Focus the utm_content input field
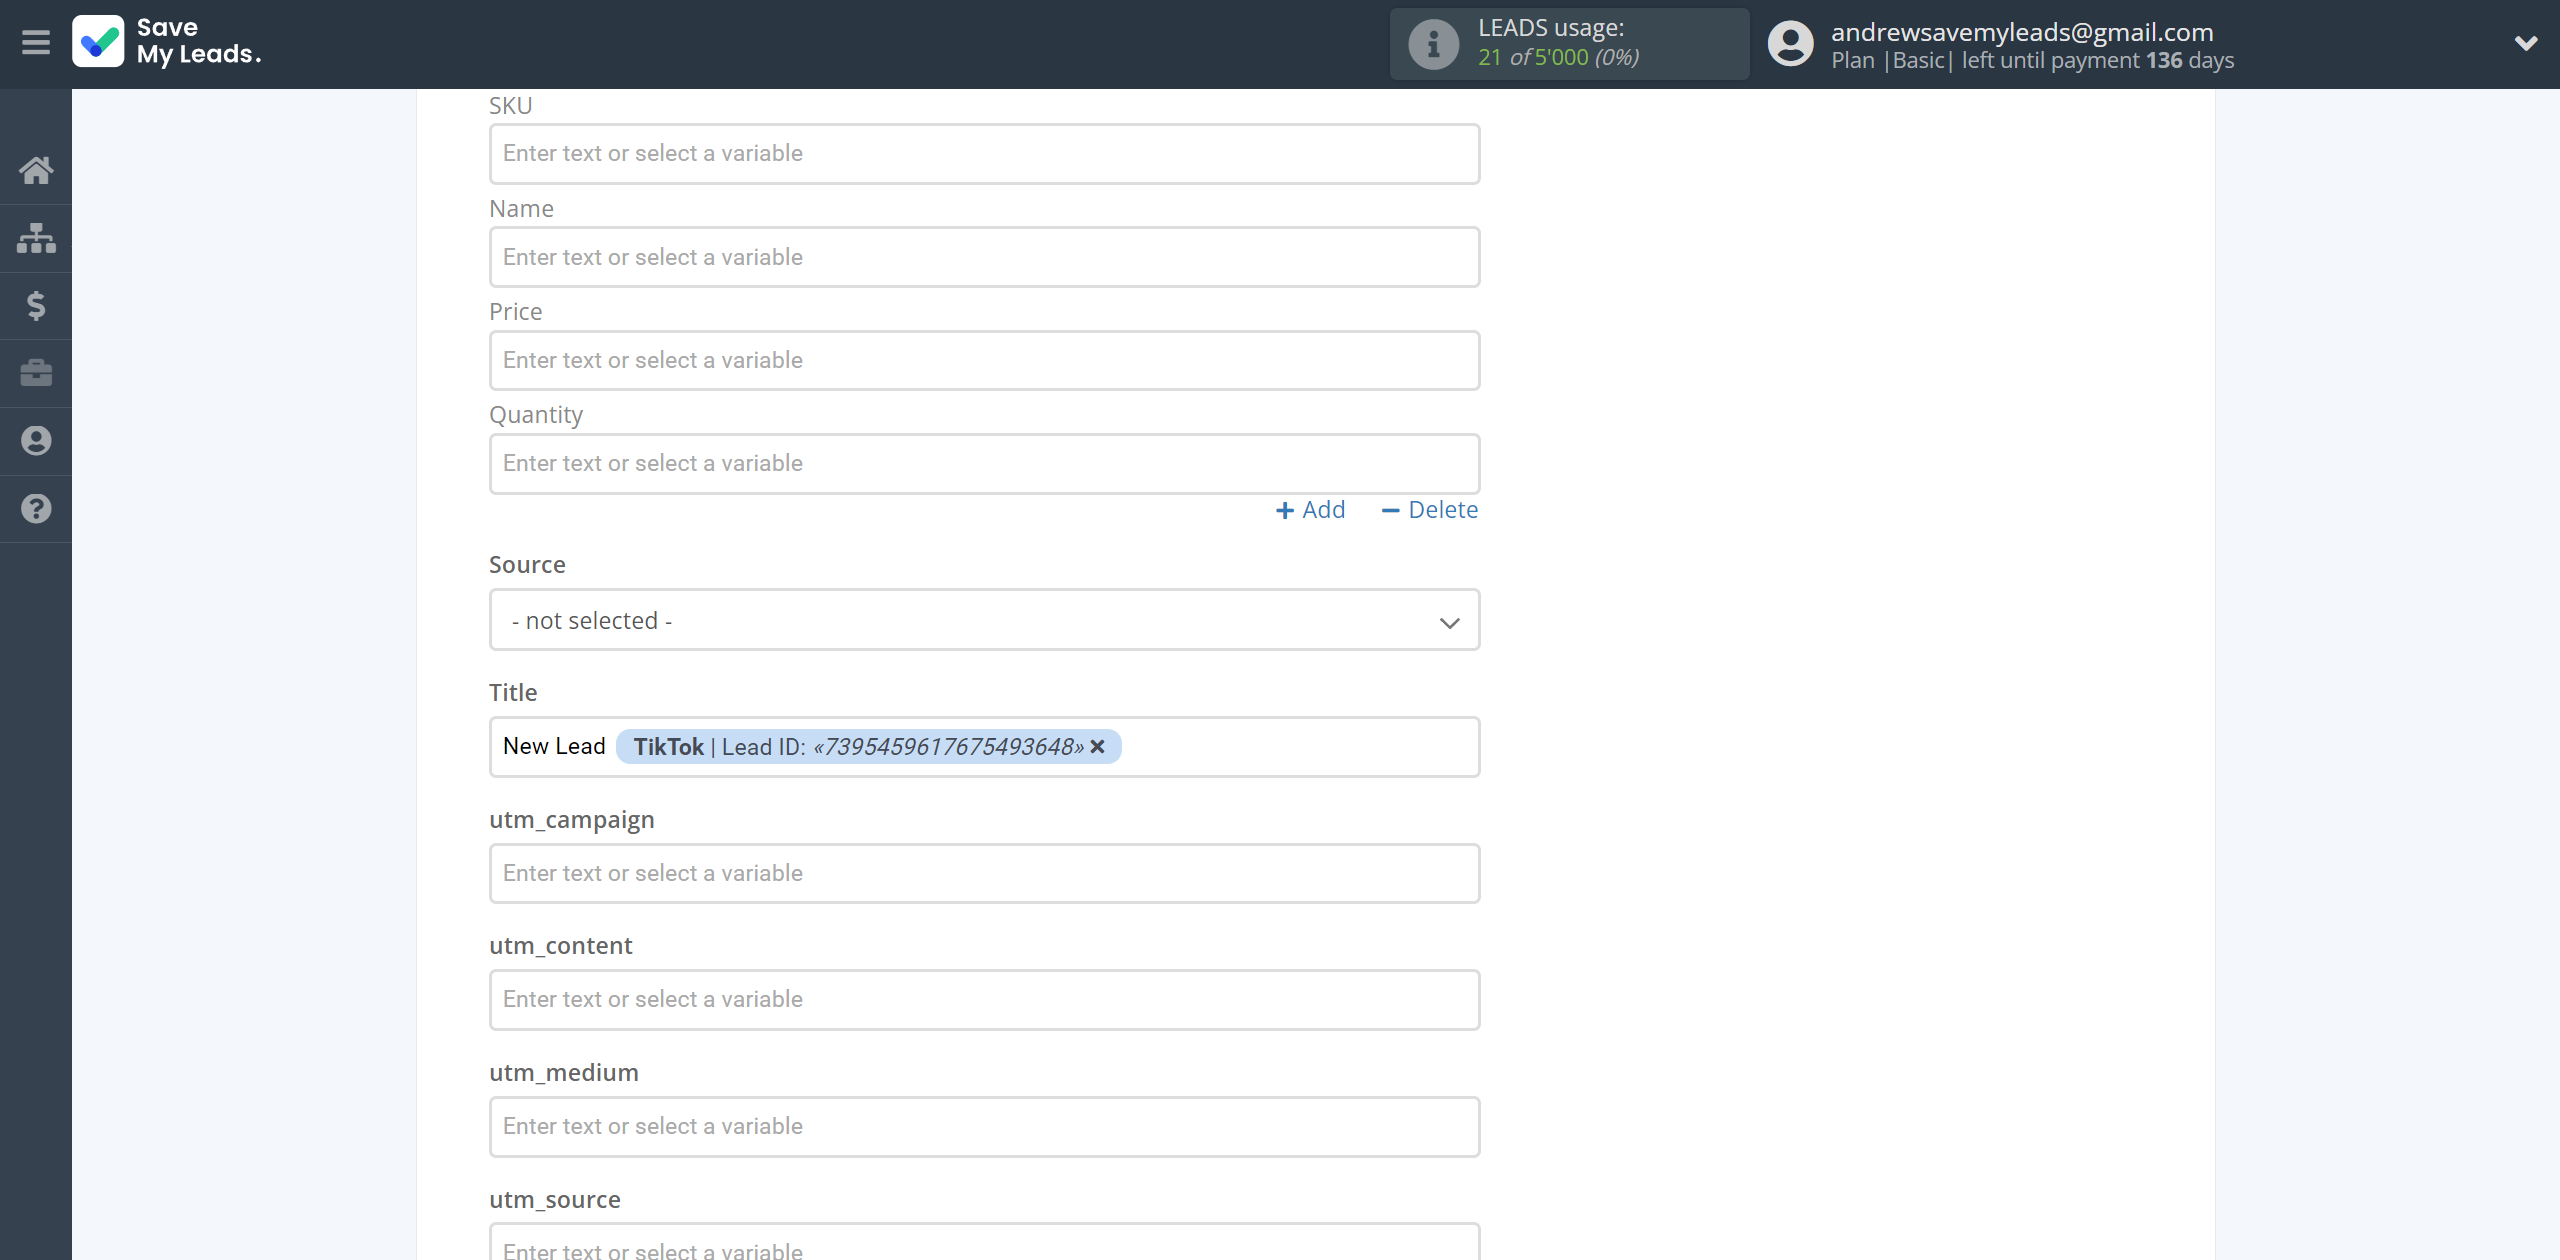2560x1260 pixels. point(984,999)
